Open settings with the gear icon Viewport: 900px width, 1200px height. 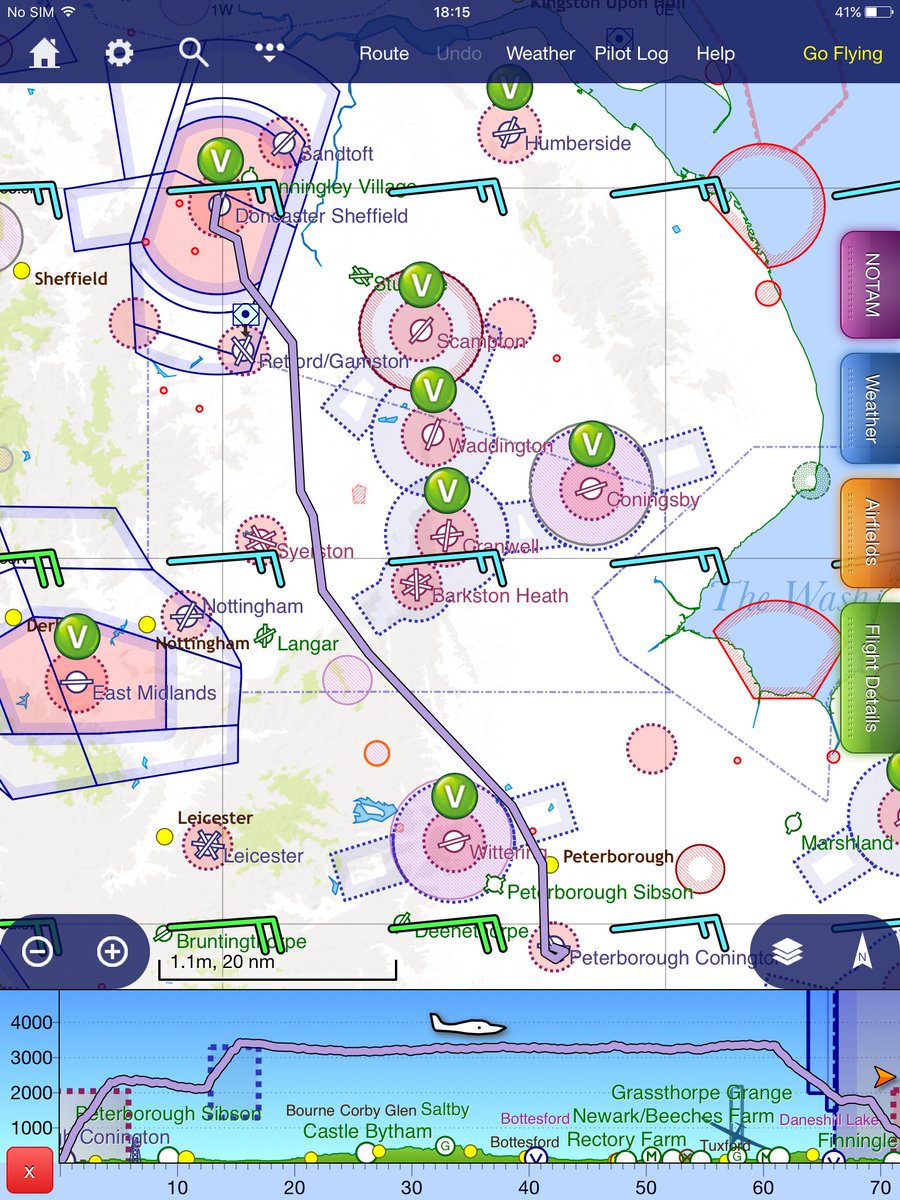click(119, 52)
